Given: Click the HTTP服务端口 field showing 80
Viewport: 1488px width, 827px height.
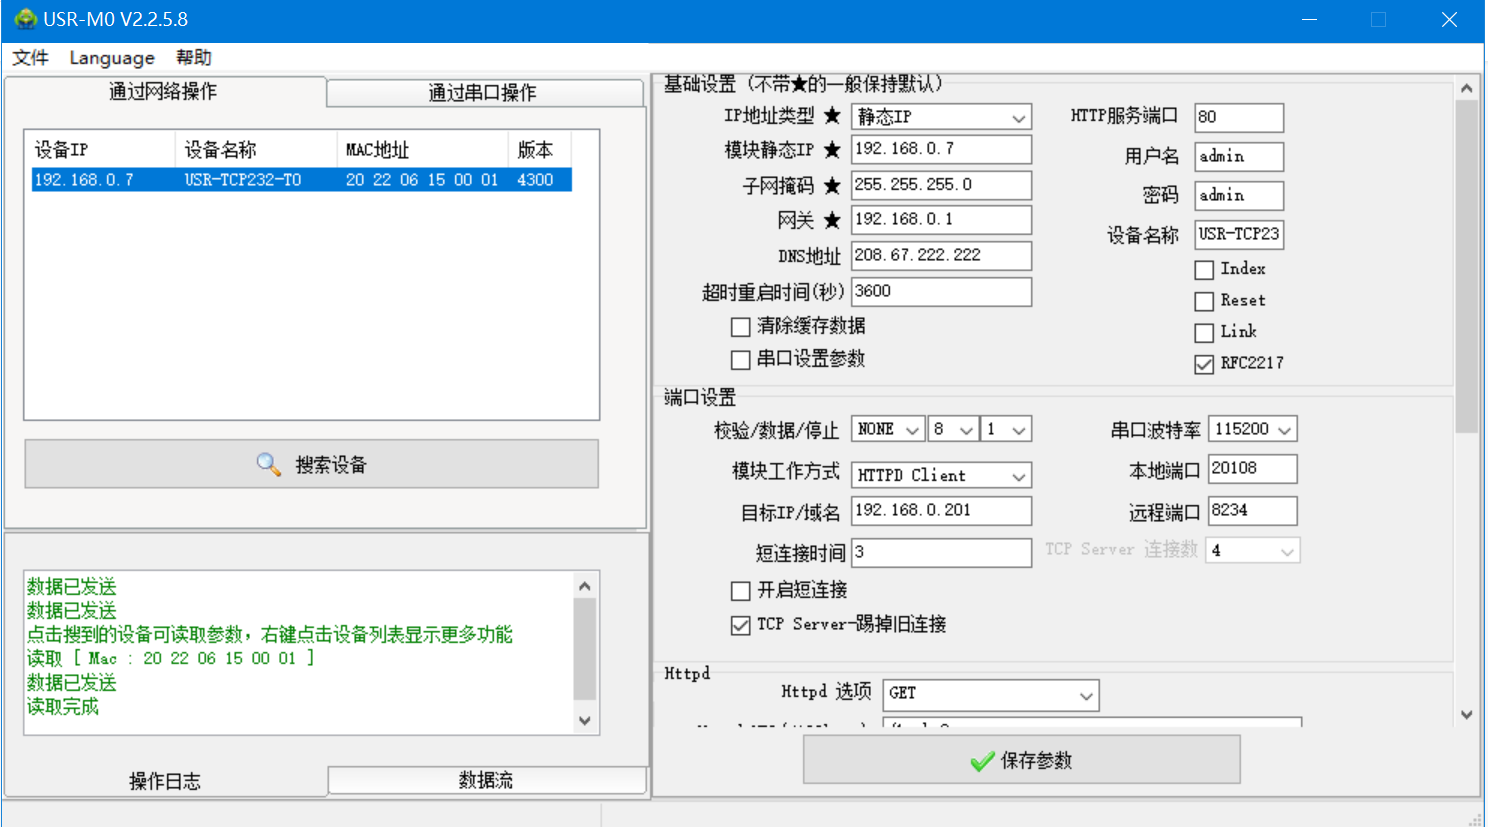Looking at the screenshot, I should pos(1239,117).
